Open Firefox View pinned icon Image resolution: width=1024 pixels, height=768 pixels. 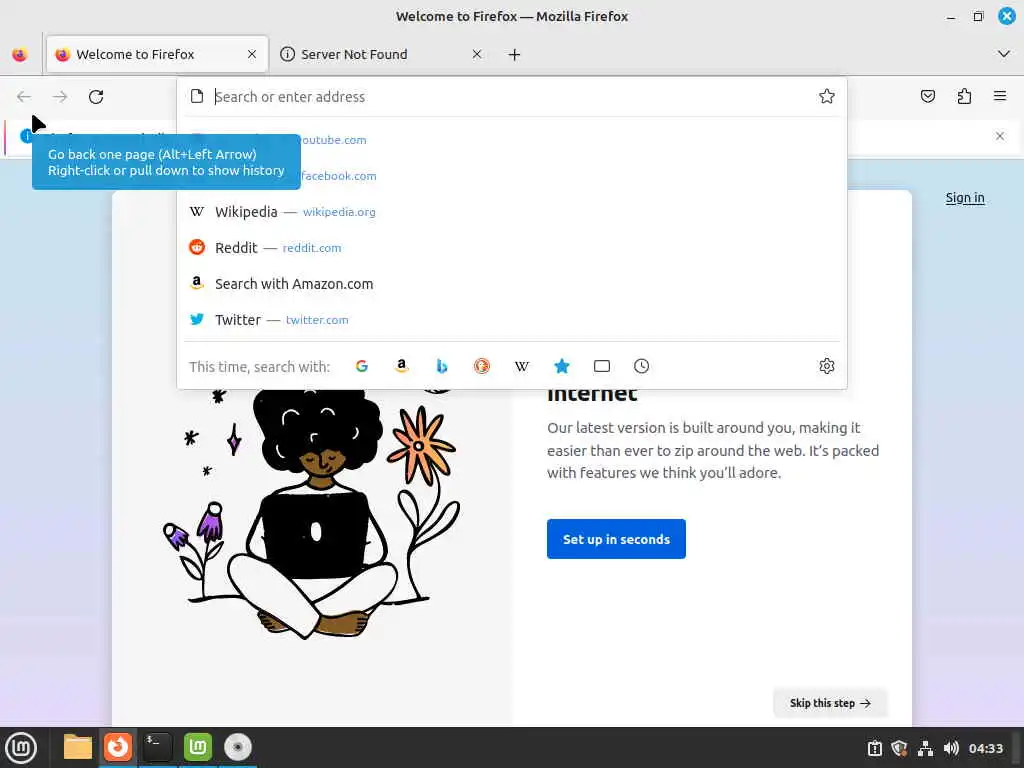click(20, 55)
